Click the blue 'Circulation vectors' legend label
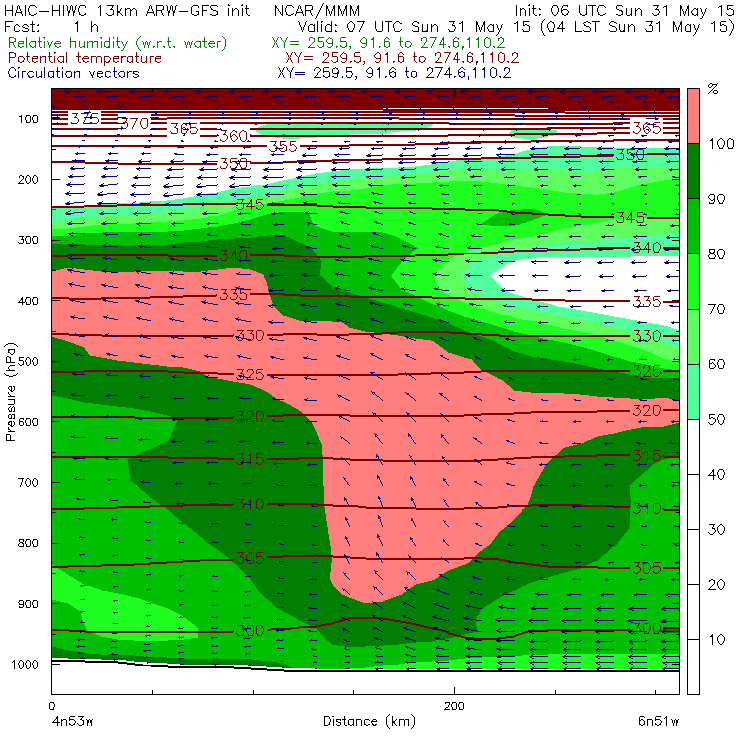Image resolution: width=740 pixels, height=740 pixels. point(73,73)
